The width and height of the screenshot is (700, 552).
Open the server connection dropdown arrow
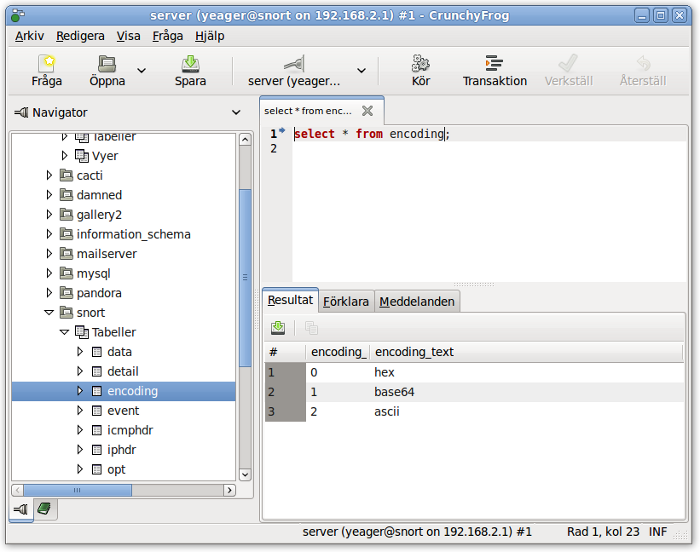click(362, 71)
